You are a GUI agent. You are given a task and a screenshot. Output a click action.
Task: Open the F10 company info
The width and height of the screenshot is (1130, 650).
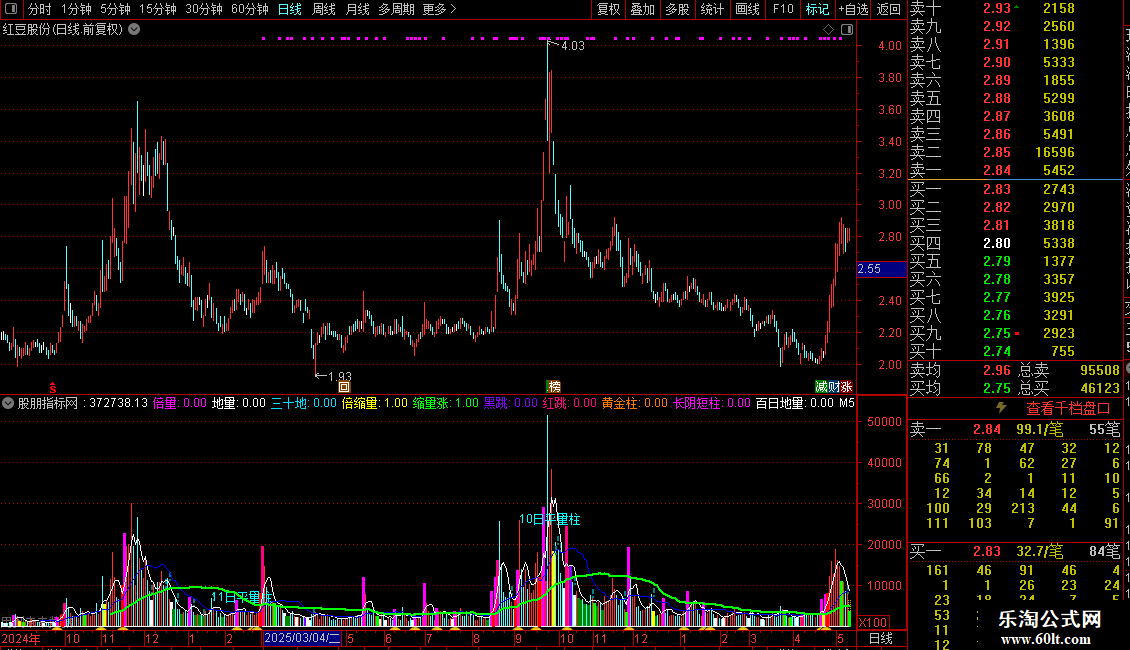783,9
